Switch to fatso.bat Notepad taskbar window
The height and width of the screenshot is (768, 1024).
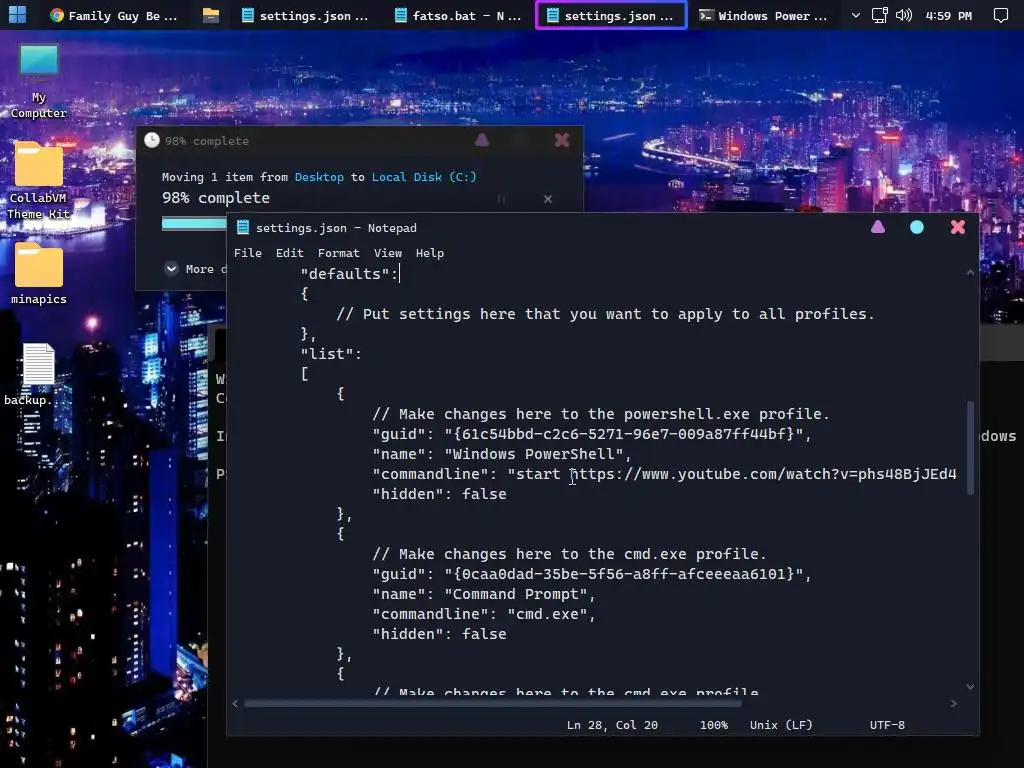458,15
